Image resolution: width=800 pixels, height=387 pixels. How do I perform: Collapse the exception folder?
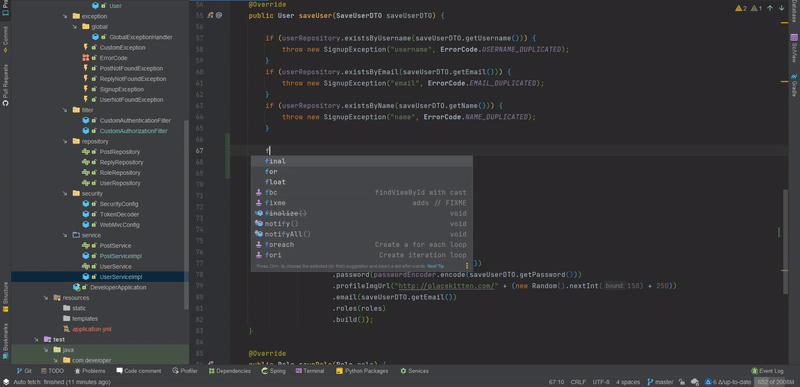click(65, 16)
